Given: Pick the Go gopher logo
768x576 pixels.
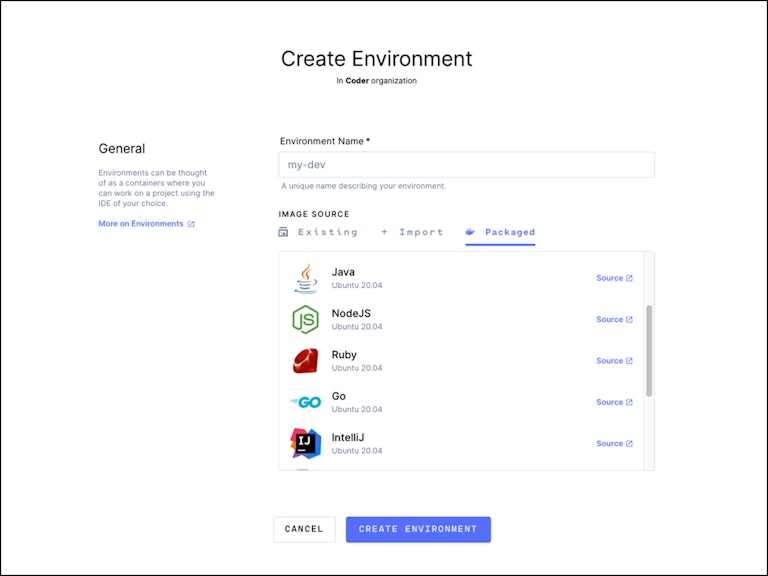Looking at the screenshot, I should pyautogui.click(x=306, y=402).
